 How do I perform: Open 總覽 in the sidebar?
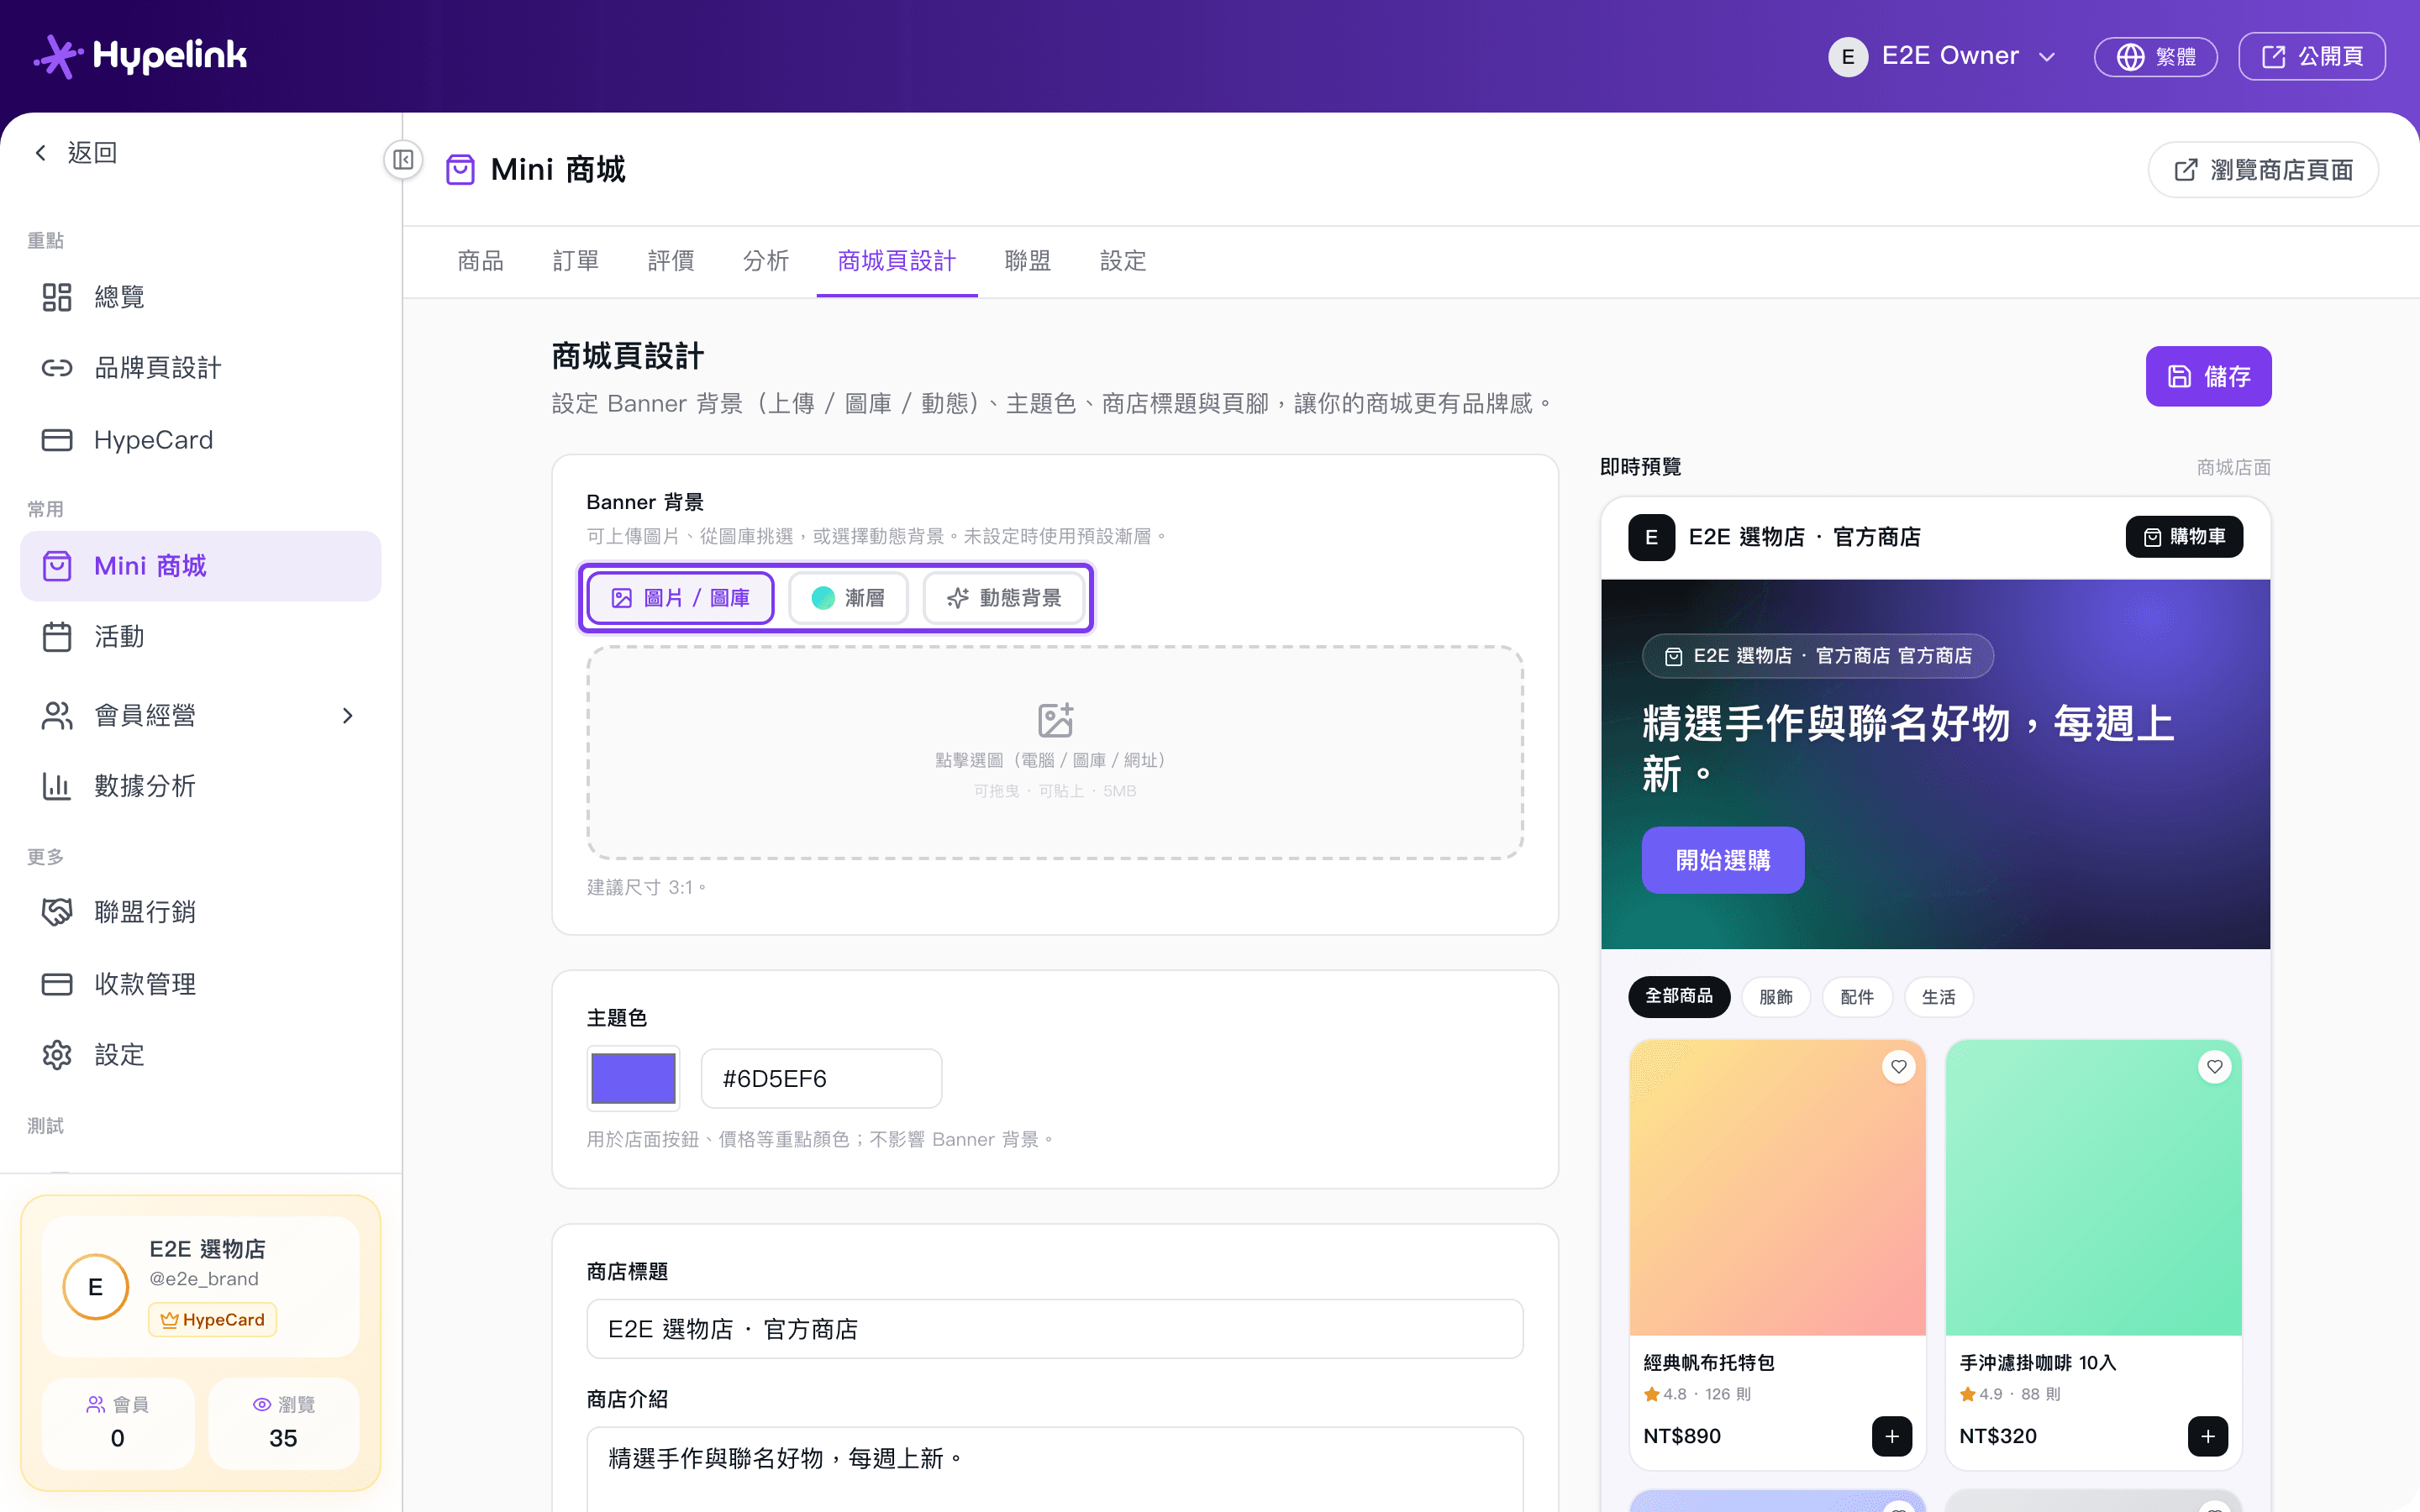click(200, 297)
